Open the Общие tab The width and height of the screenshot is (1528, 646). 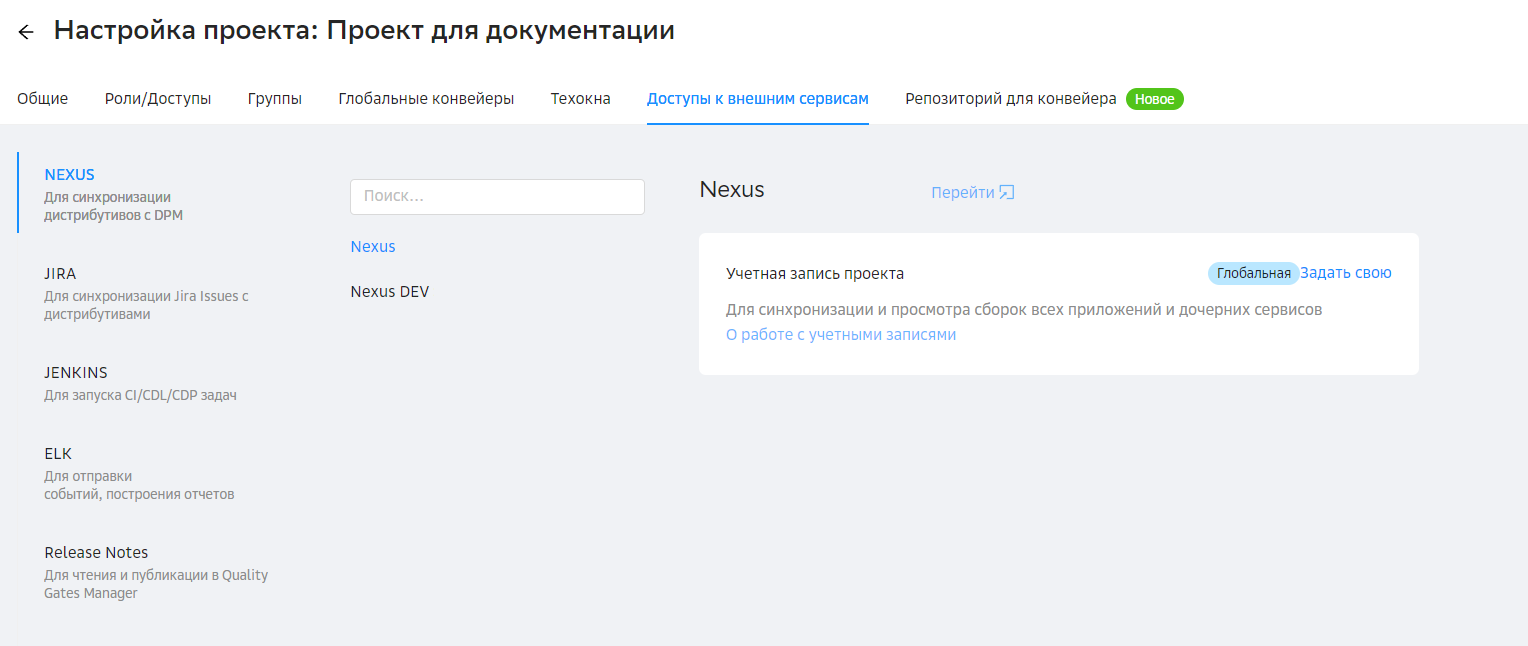tap(43, 99)
